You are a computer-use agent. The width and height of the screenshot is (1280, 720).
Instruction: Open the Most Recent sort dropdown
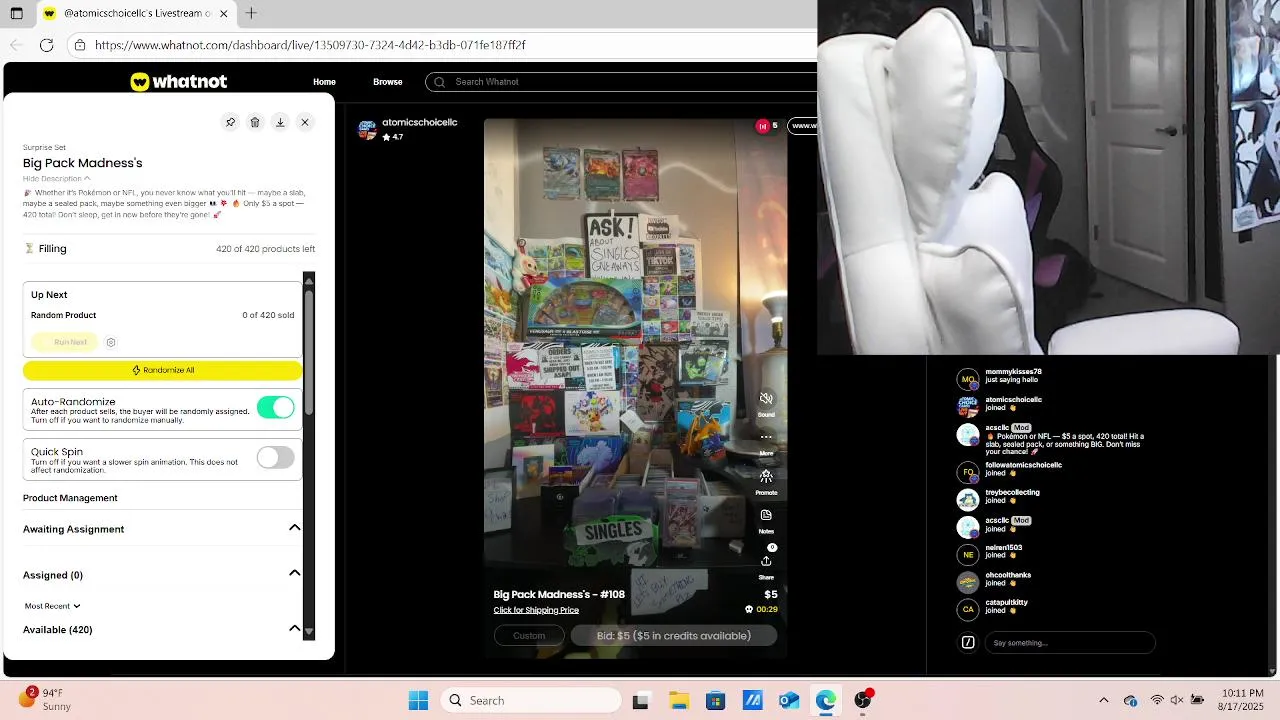click(52, 606)
